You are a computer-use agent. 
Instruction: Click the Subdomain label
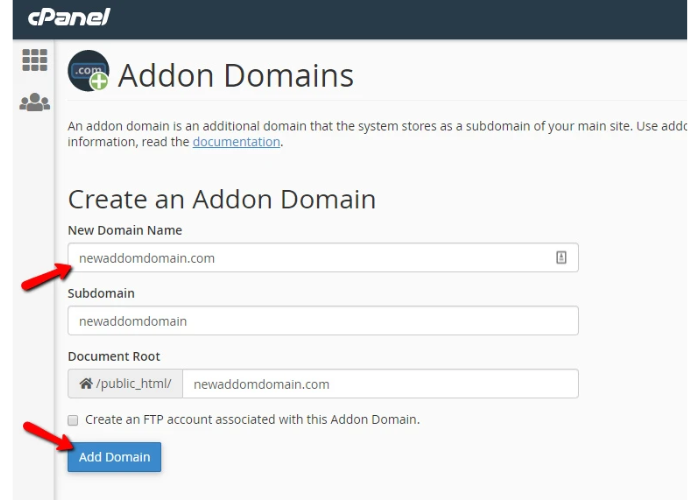click(x=101, y=293)
